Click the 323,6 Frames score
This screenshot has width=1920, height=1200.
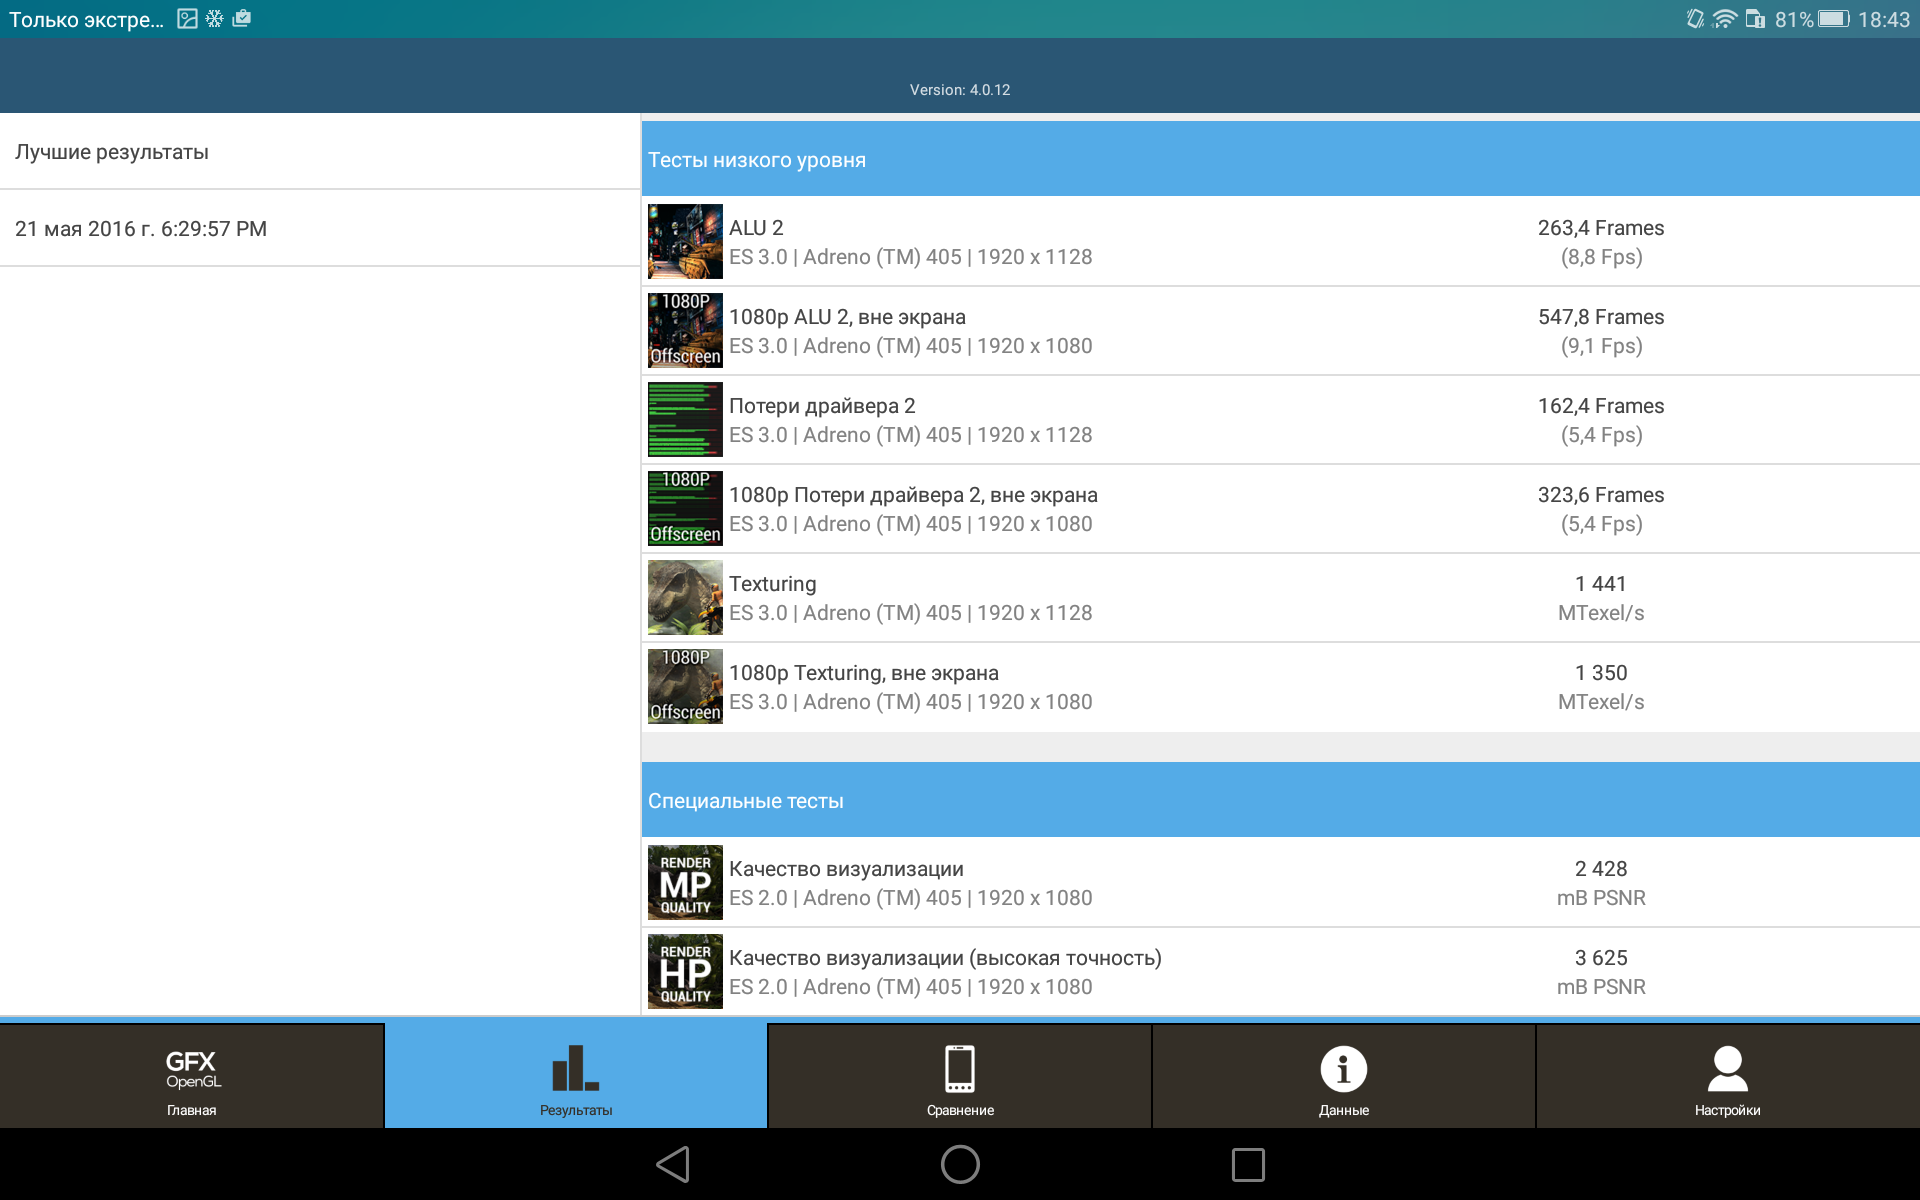(x=1601, y=495)
